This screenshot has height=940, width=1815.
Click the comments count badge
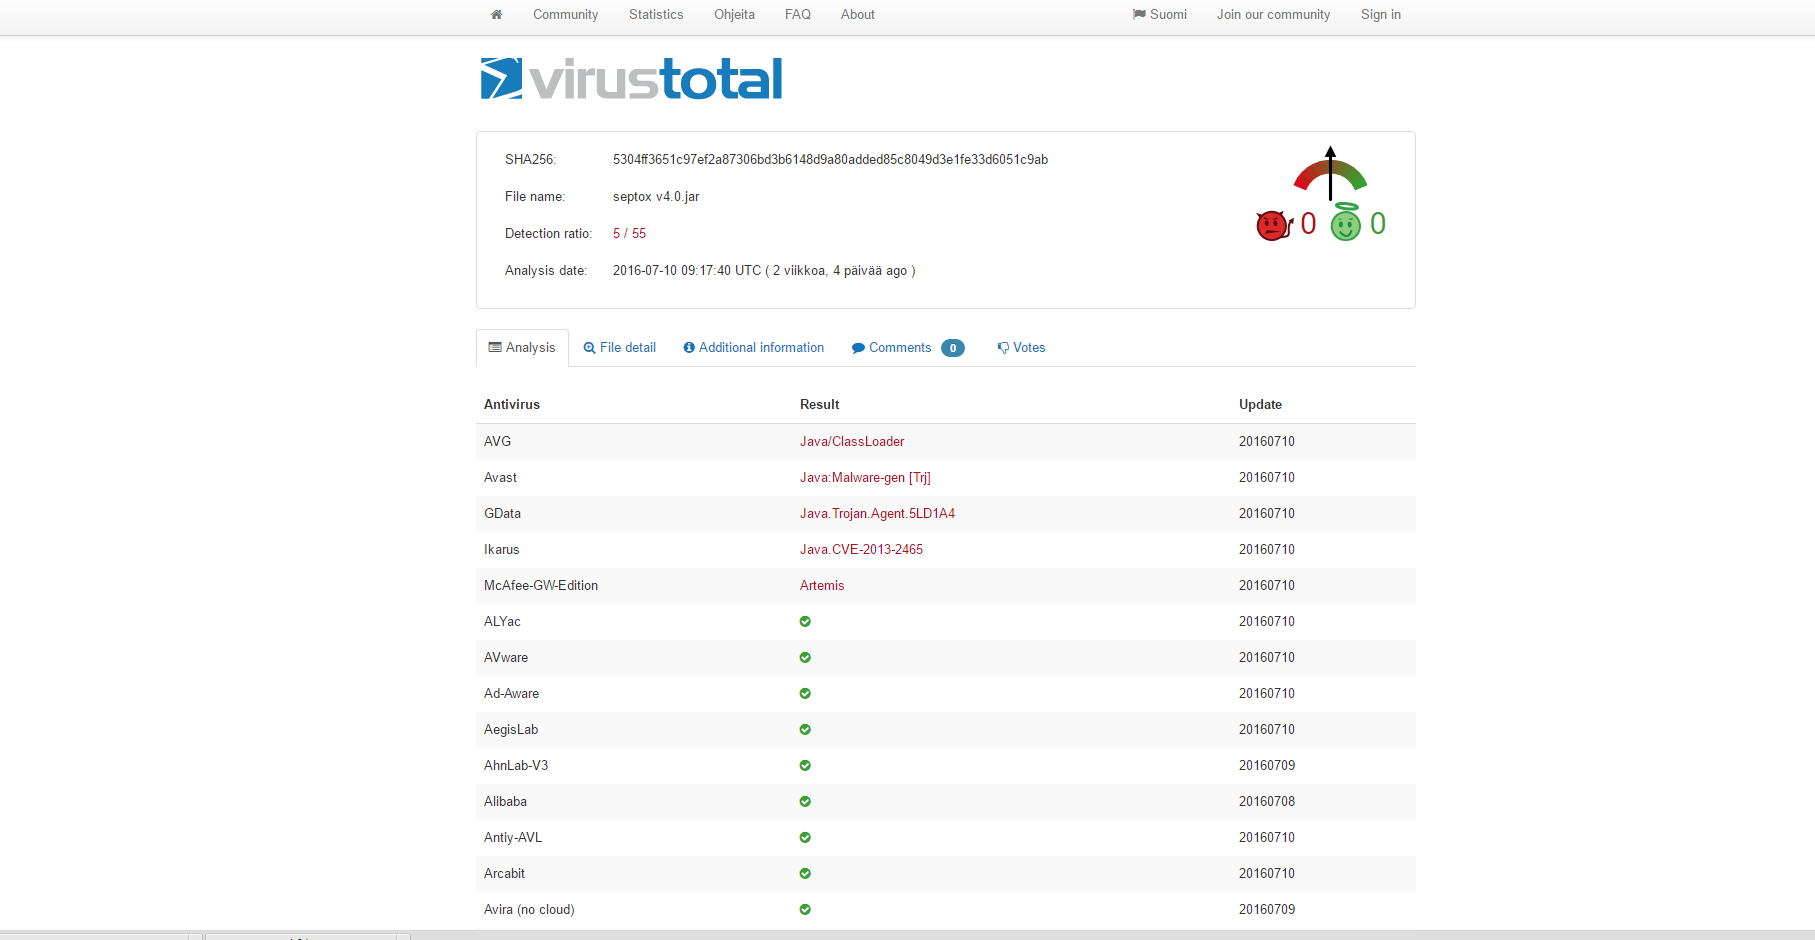[953, 348]
